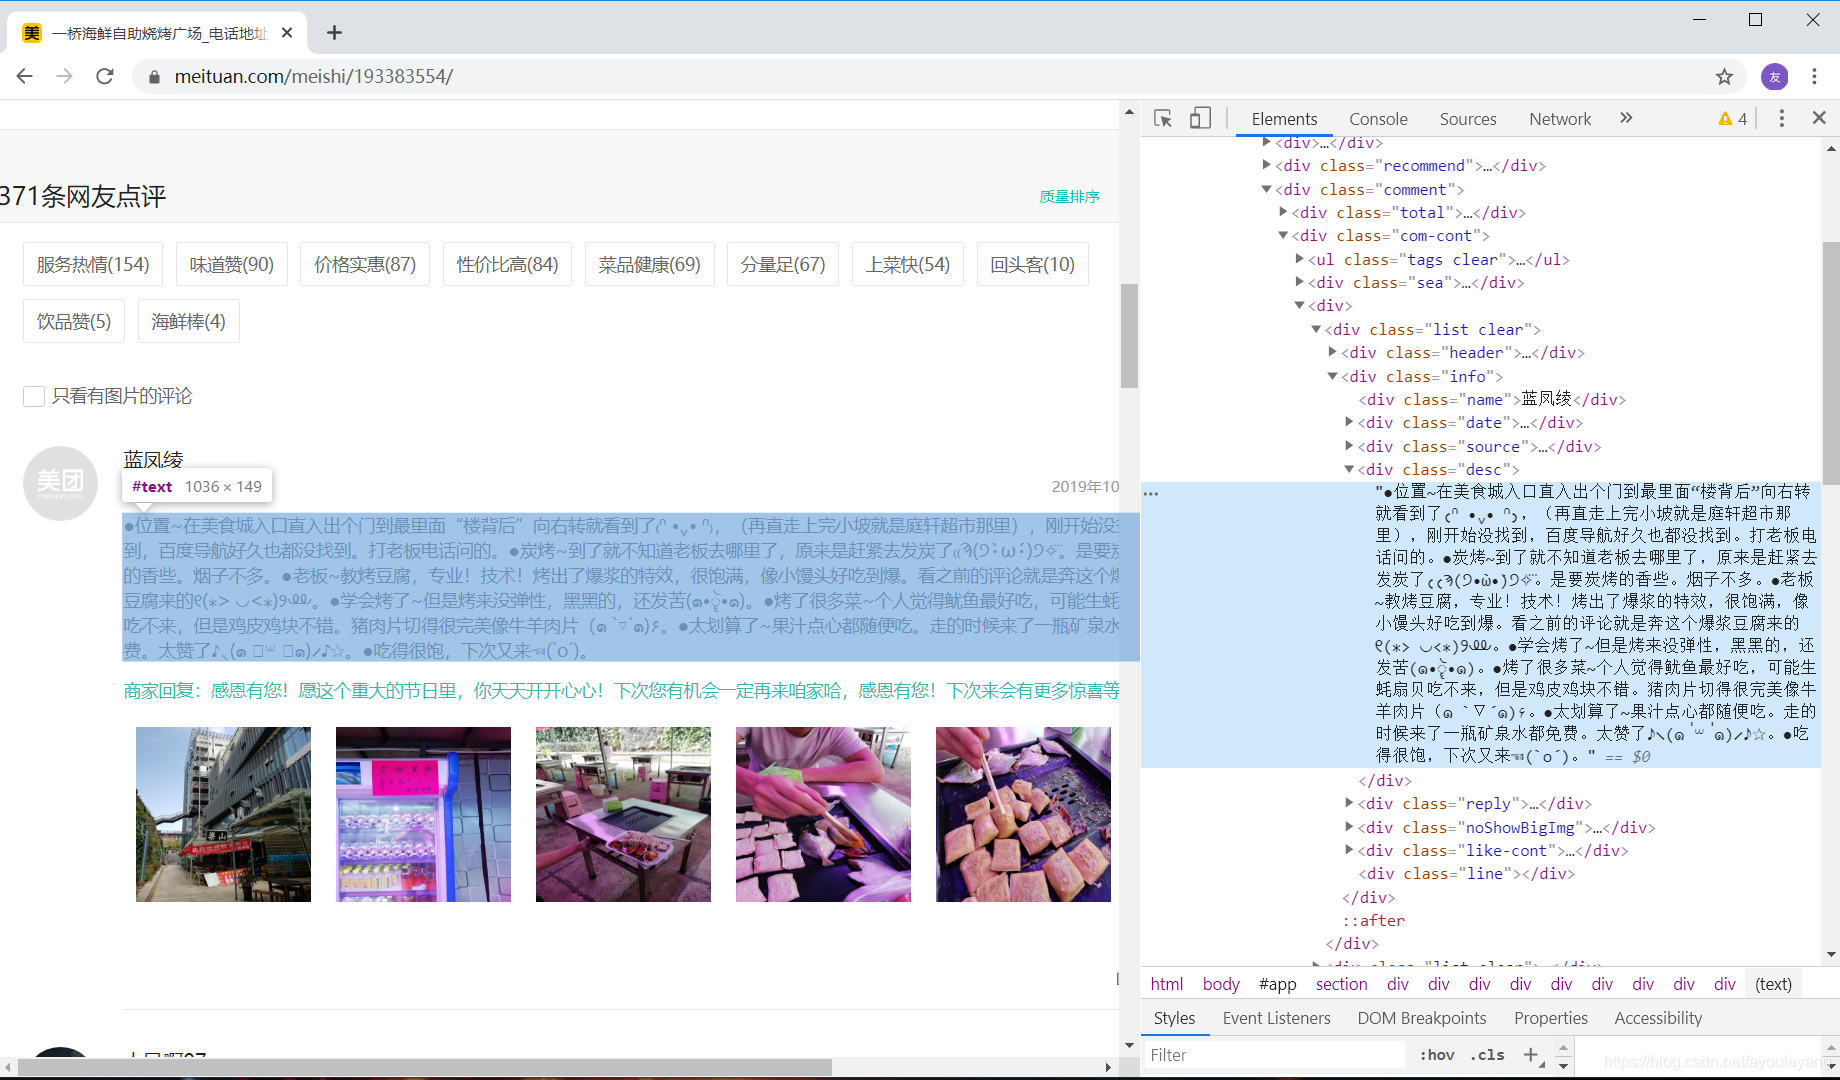The image size is (1840, 1080).
Task: Filter reviews by 海鲜棒(4) tag
Action: [x=188, y=321]
